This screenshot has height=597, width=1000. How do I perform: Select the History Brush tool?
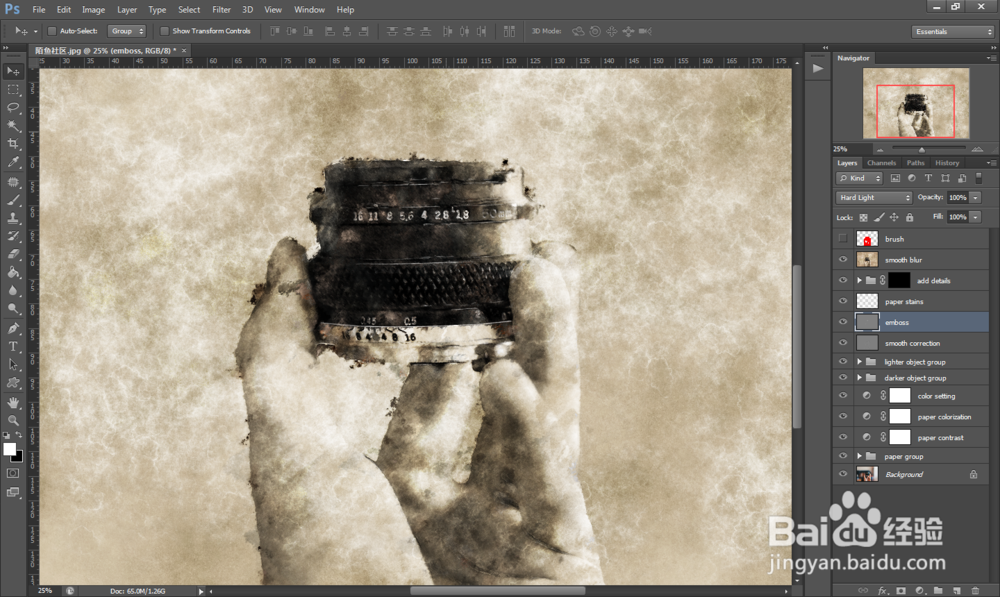pos(13,236)
